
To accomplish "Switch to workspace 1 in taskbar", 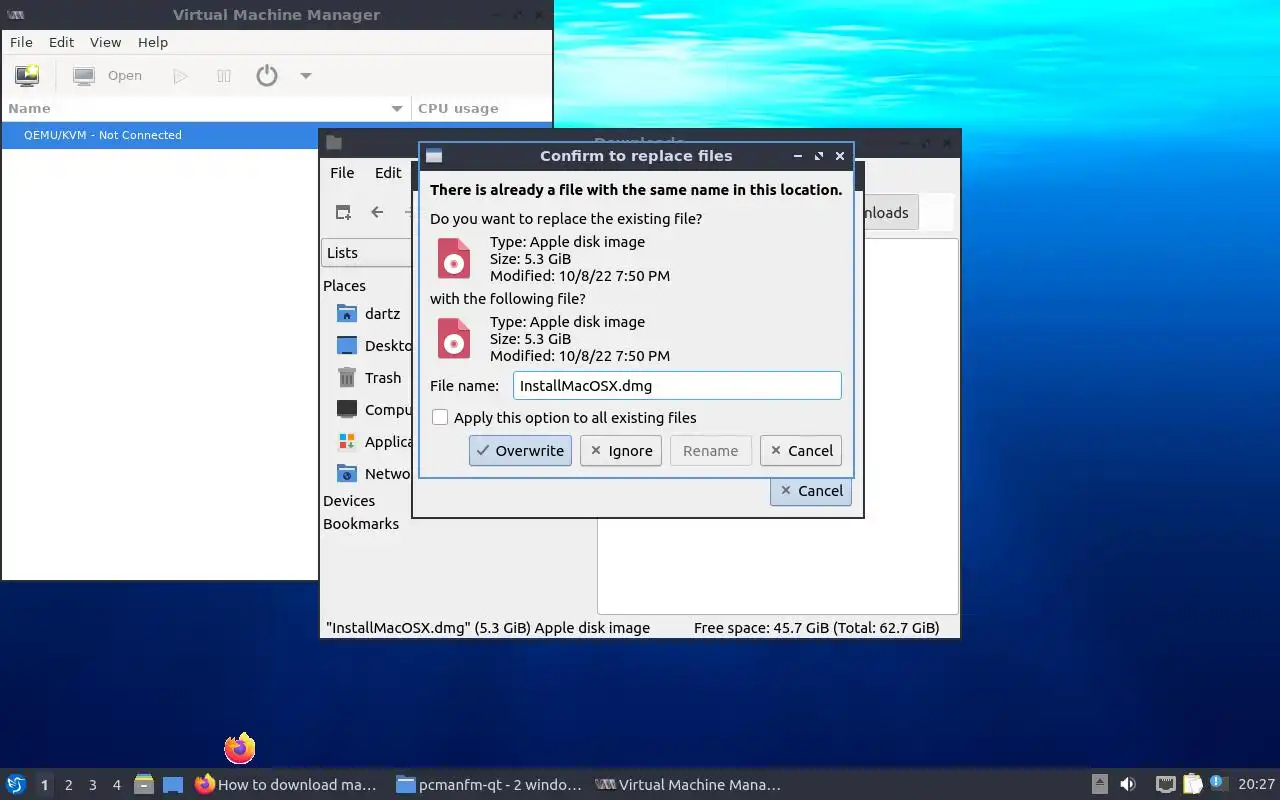I will click(x=44, y=785).
